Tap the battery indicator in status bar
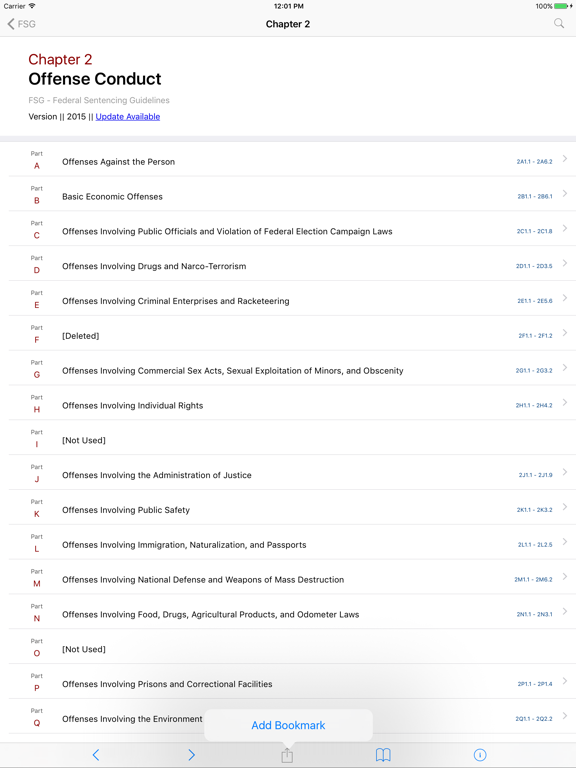This screenshot has width=576, height=768. pos(562,6)
